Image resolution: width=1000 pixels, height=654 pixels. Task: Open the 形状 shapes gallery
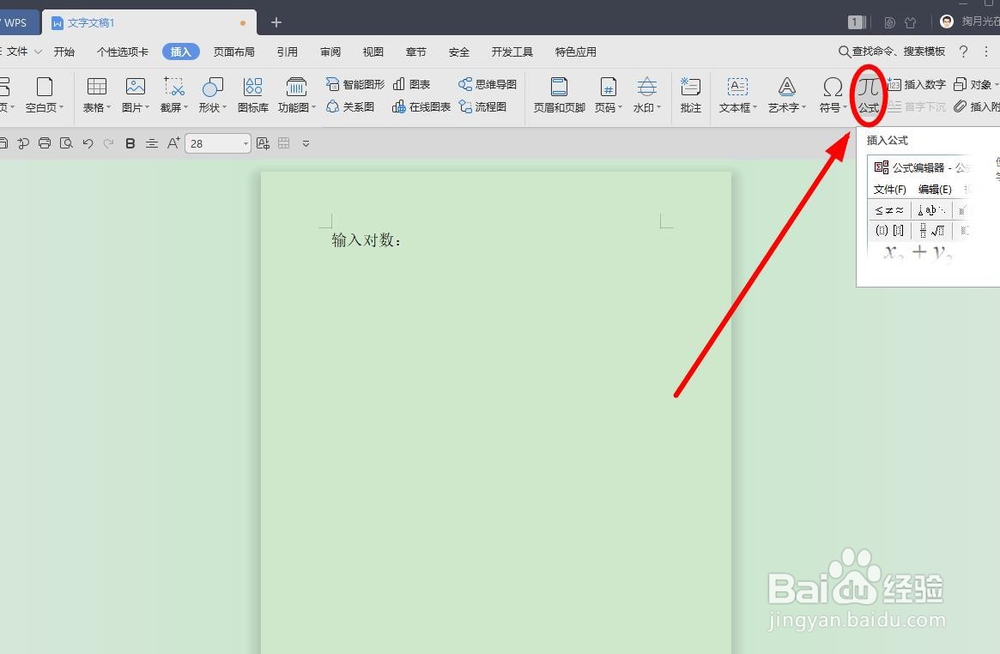(212, 94)
